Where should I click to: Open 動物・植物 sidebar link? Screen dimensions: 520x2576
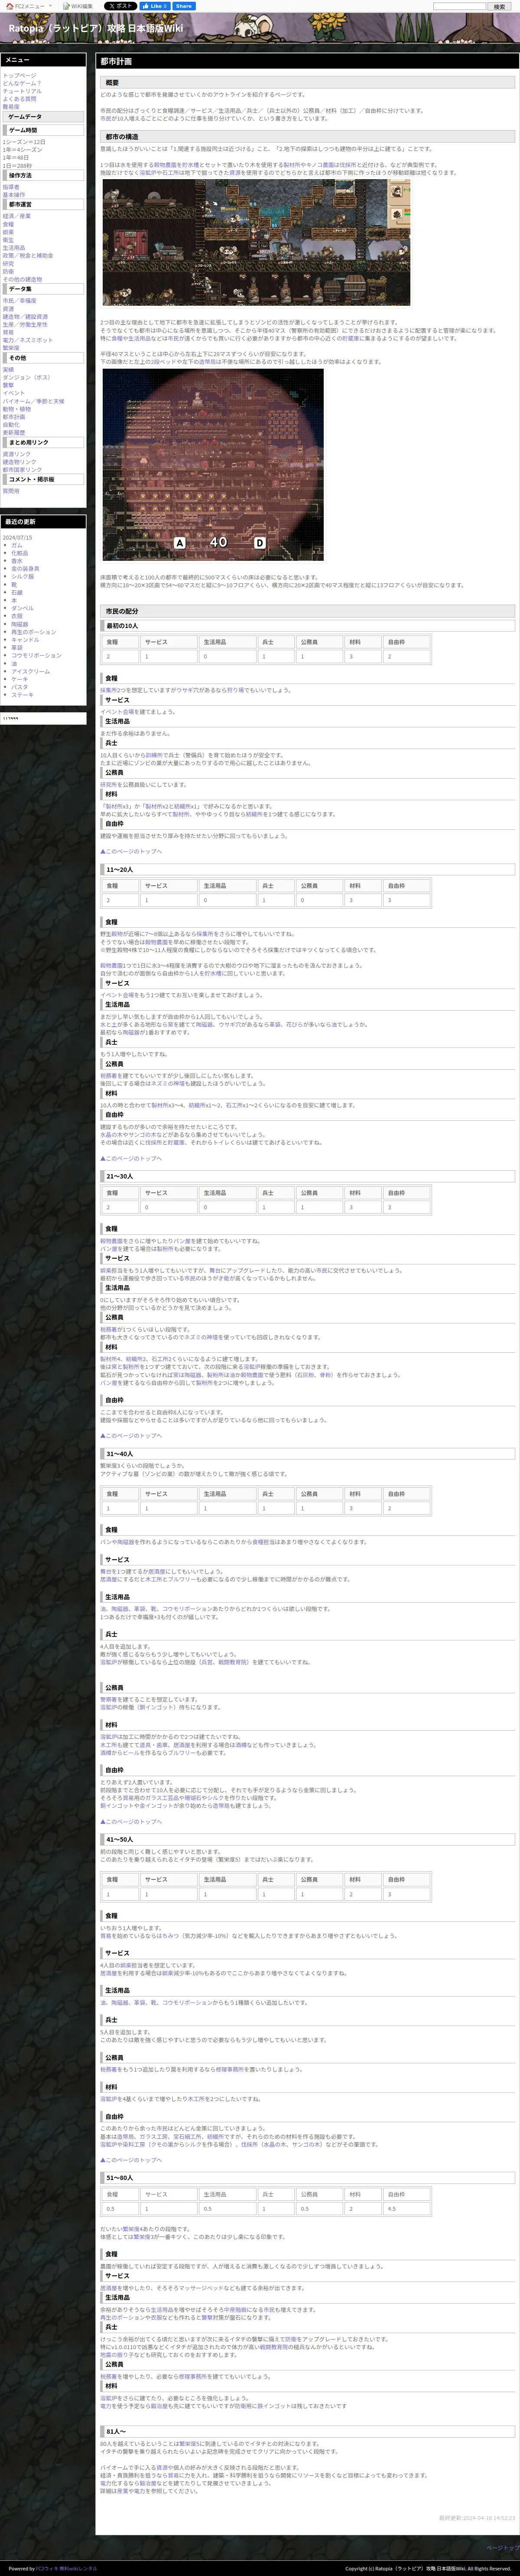click(x=16, y=409)
